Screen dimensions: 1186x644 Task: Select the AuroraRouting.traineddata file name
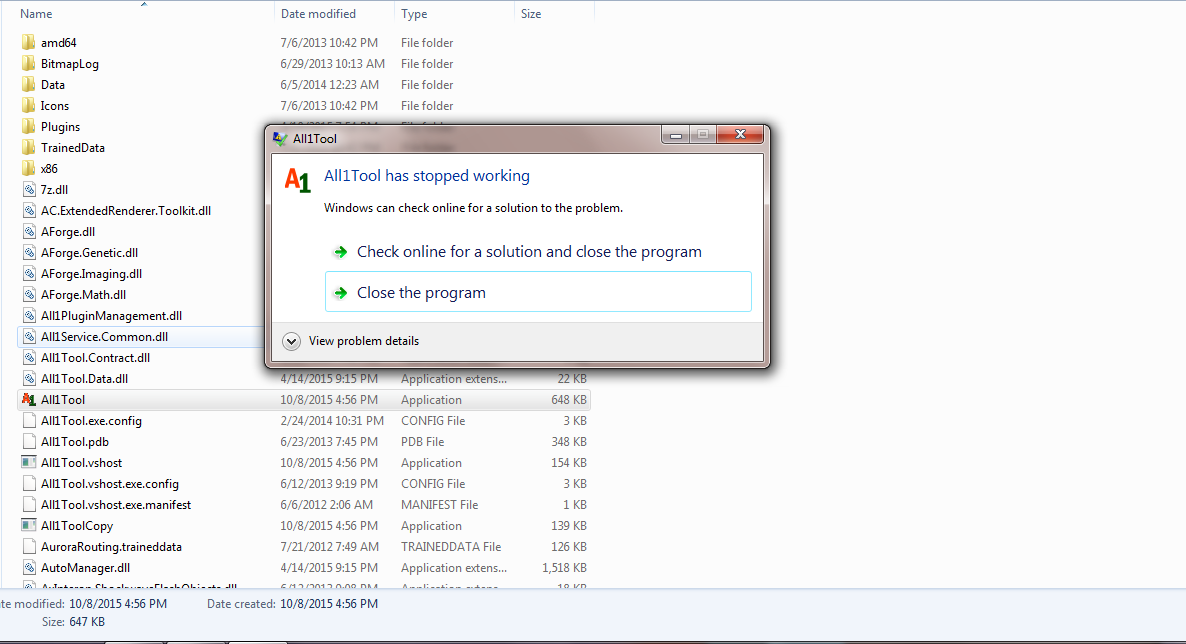point(111,546)
